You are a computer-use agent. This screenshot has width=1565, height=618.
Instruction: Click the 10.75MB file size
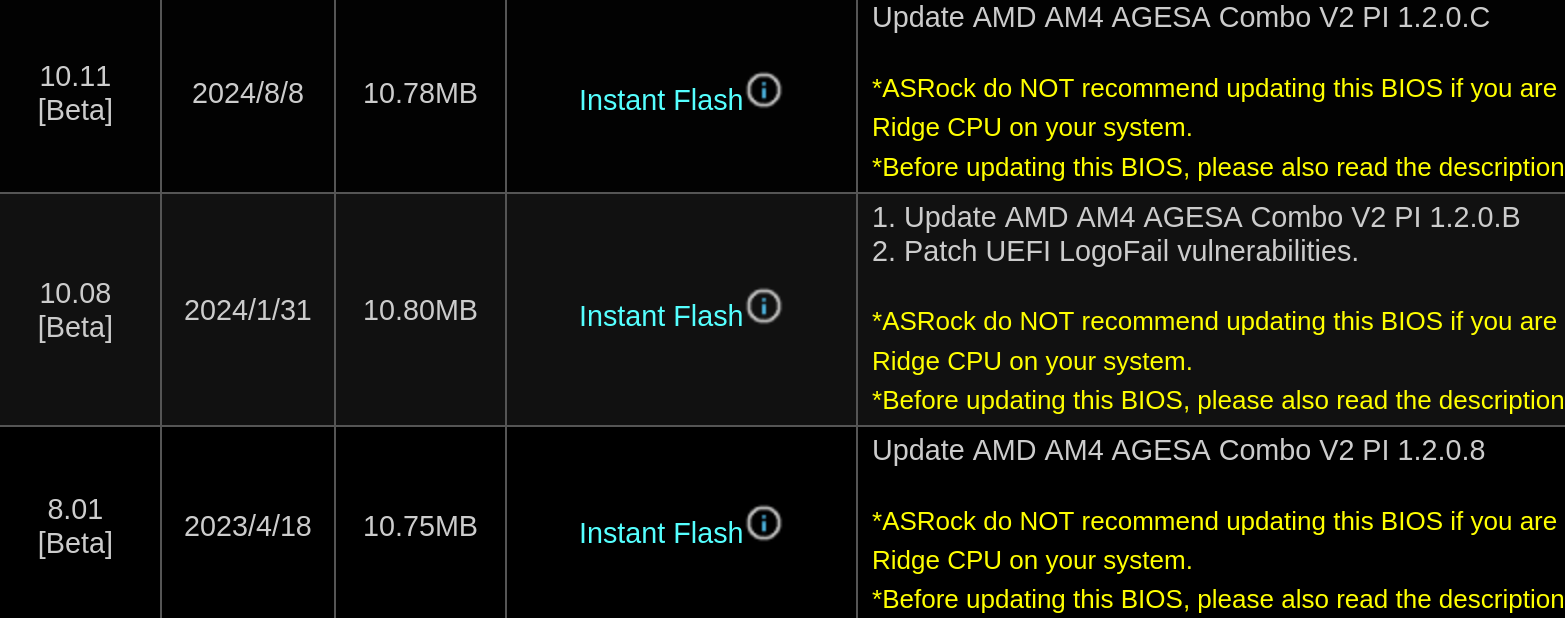[420, 526]
